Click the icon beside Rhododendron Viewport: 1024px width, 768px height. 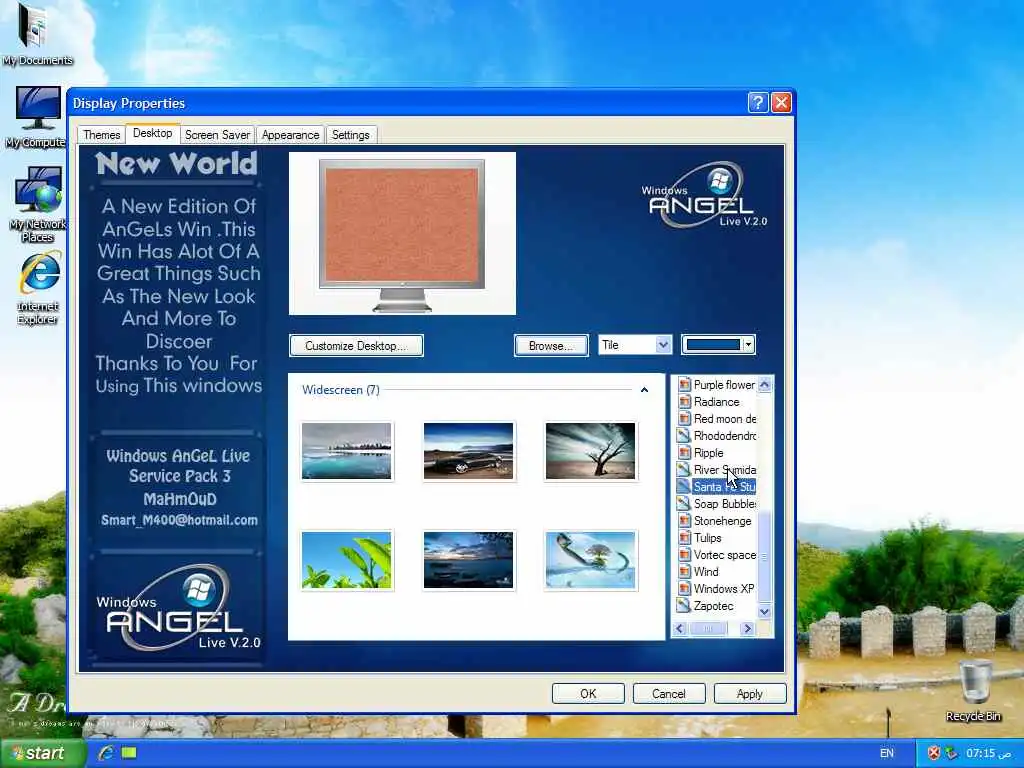684,436
